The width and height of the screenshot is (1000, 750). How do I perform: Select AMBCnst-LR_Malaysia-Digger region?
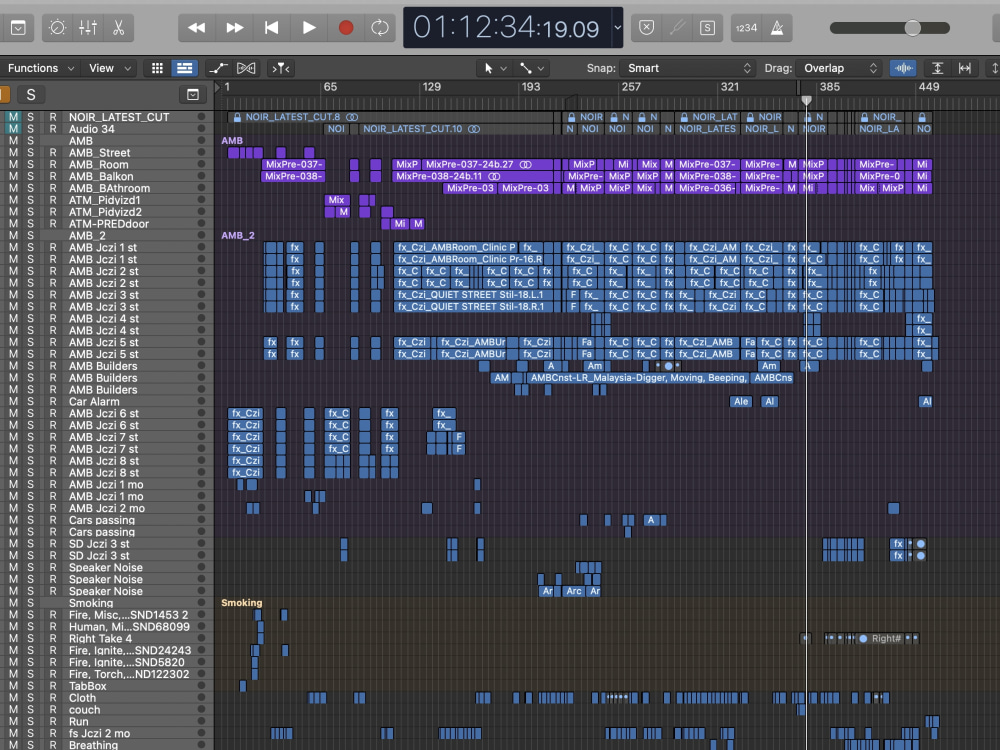(638, 378)
